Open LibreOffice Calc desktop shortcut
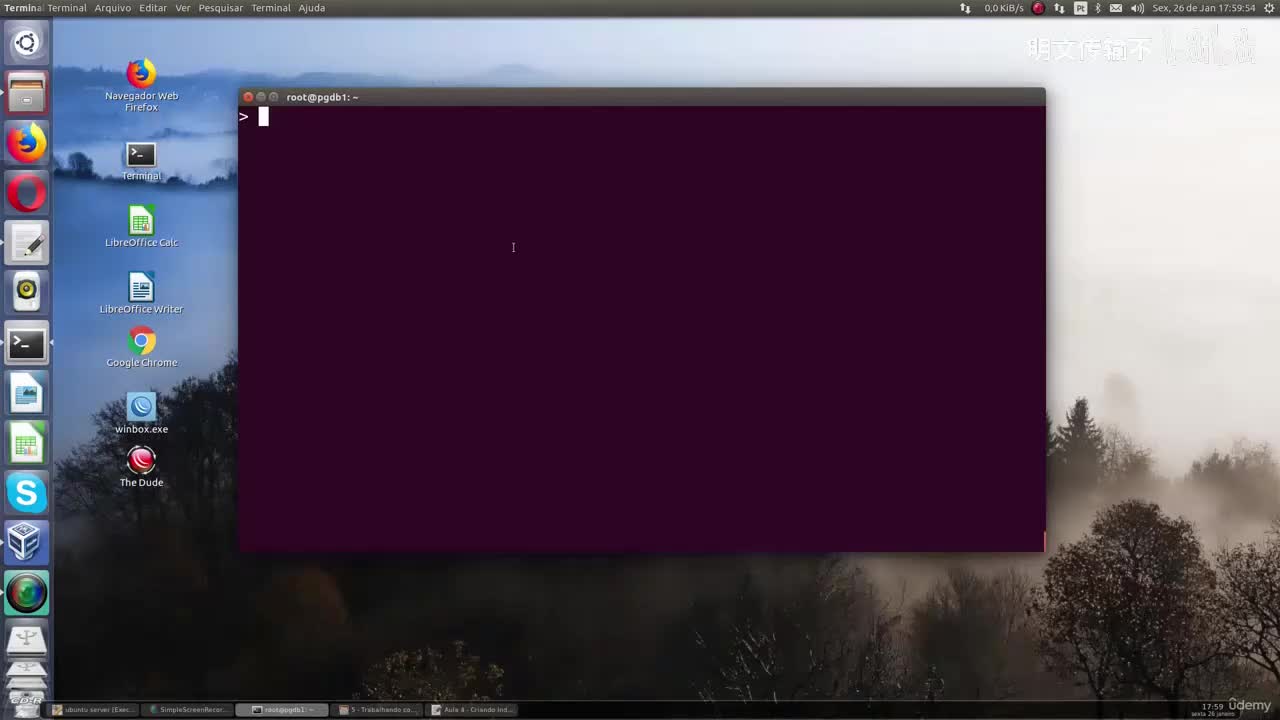1280x720 pixels. [141, 227]
